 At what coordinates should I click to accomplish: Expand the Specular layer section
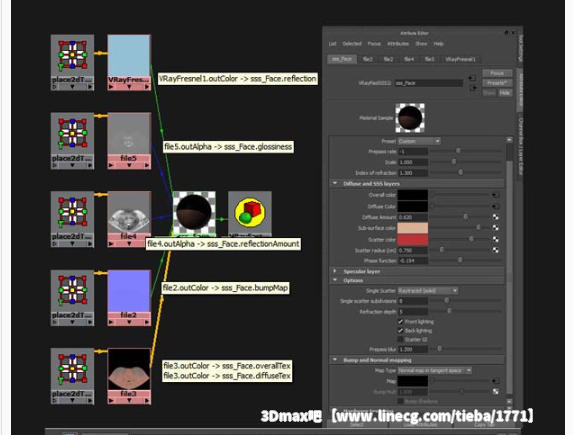pos(335,271)
